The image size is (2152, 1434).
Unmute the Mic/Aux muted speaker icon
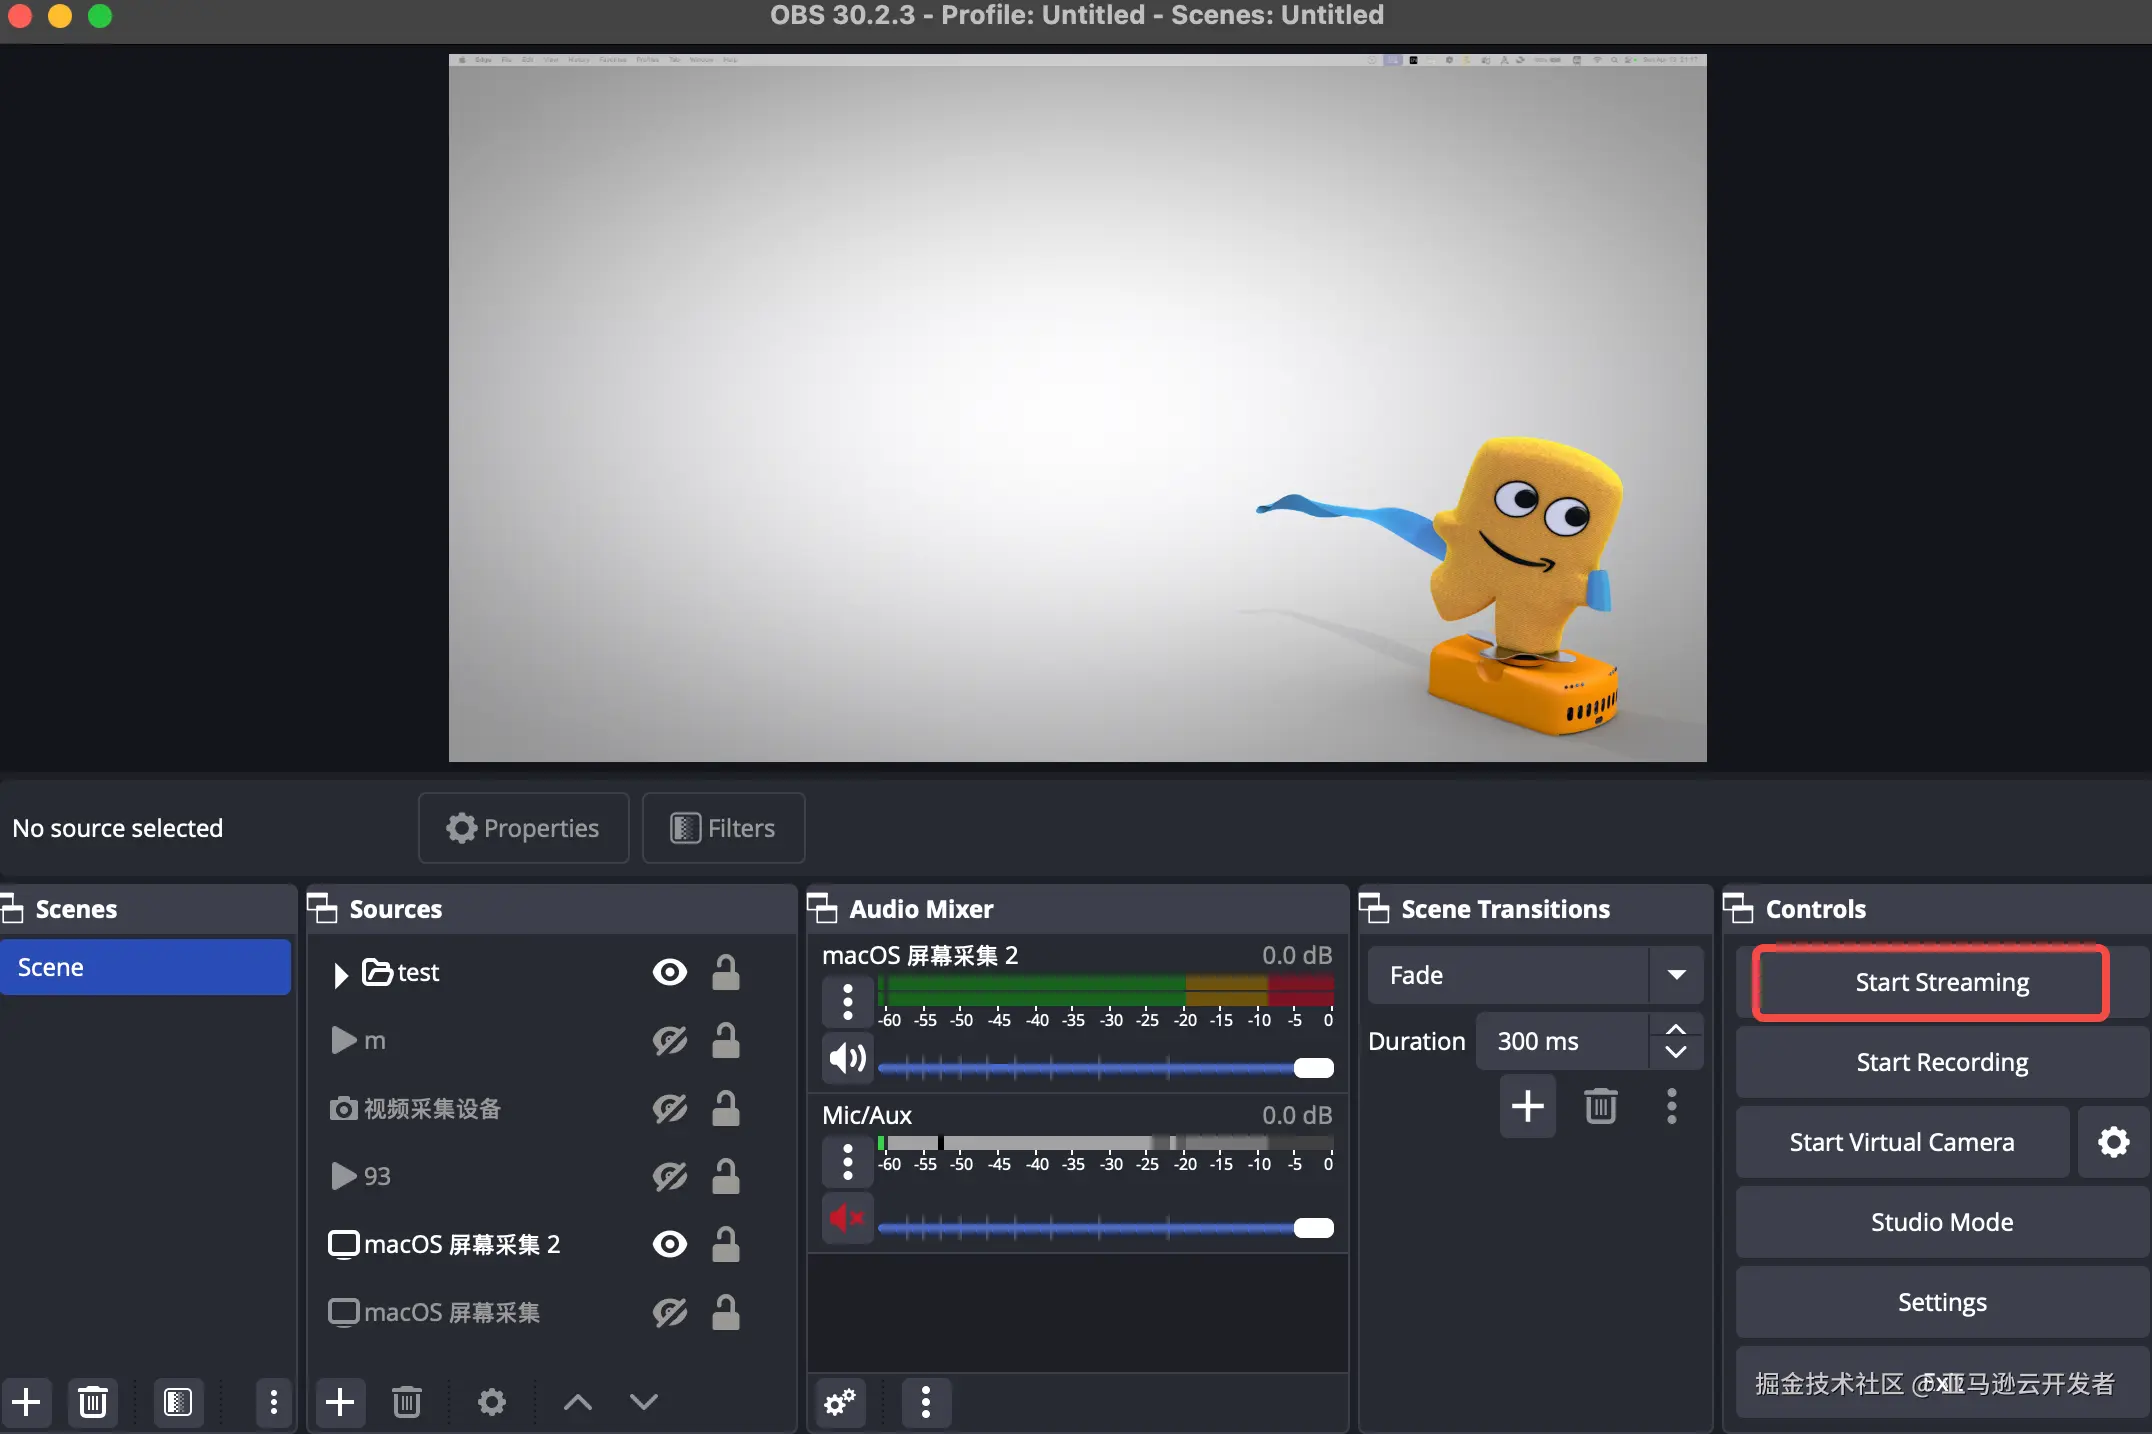847,1218
